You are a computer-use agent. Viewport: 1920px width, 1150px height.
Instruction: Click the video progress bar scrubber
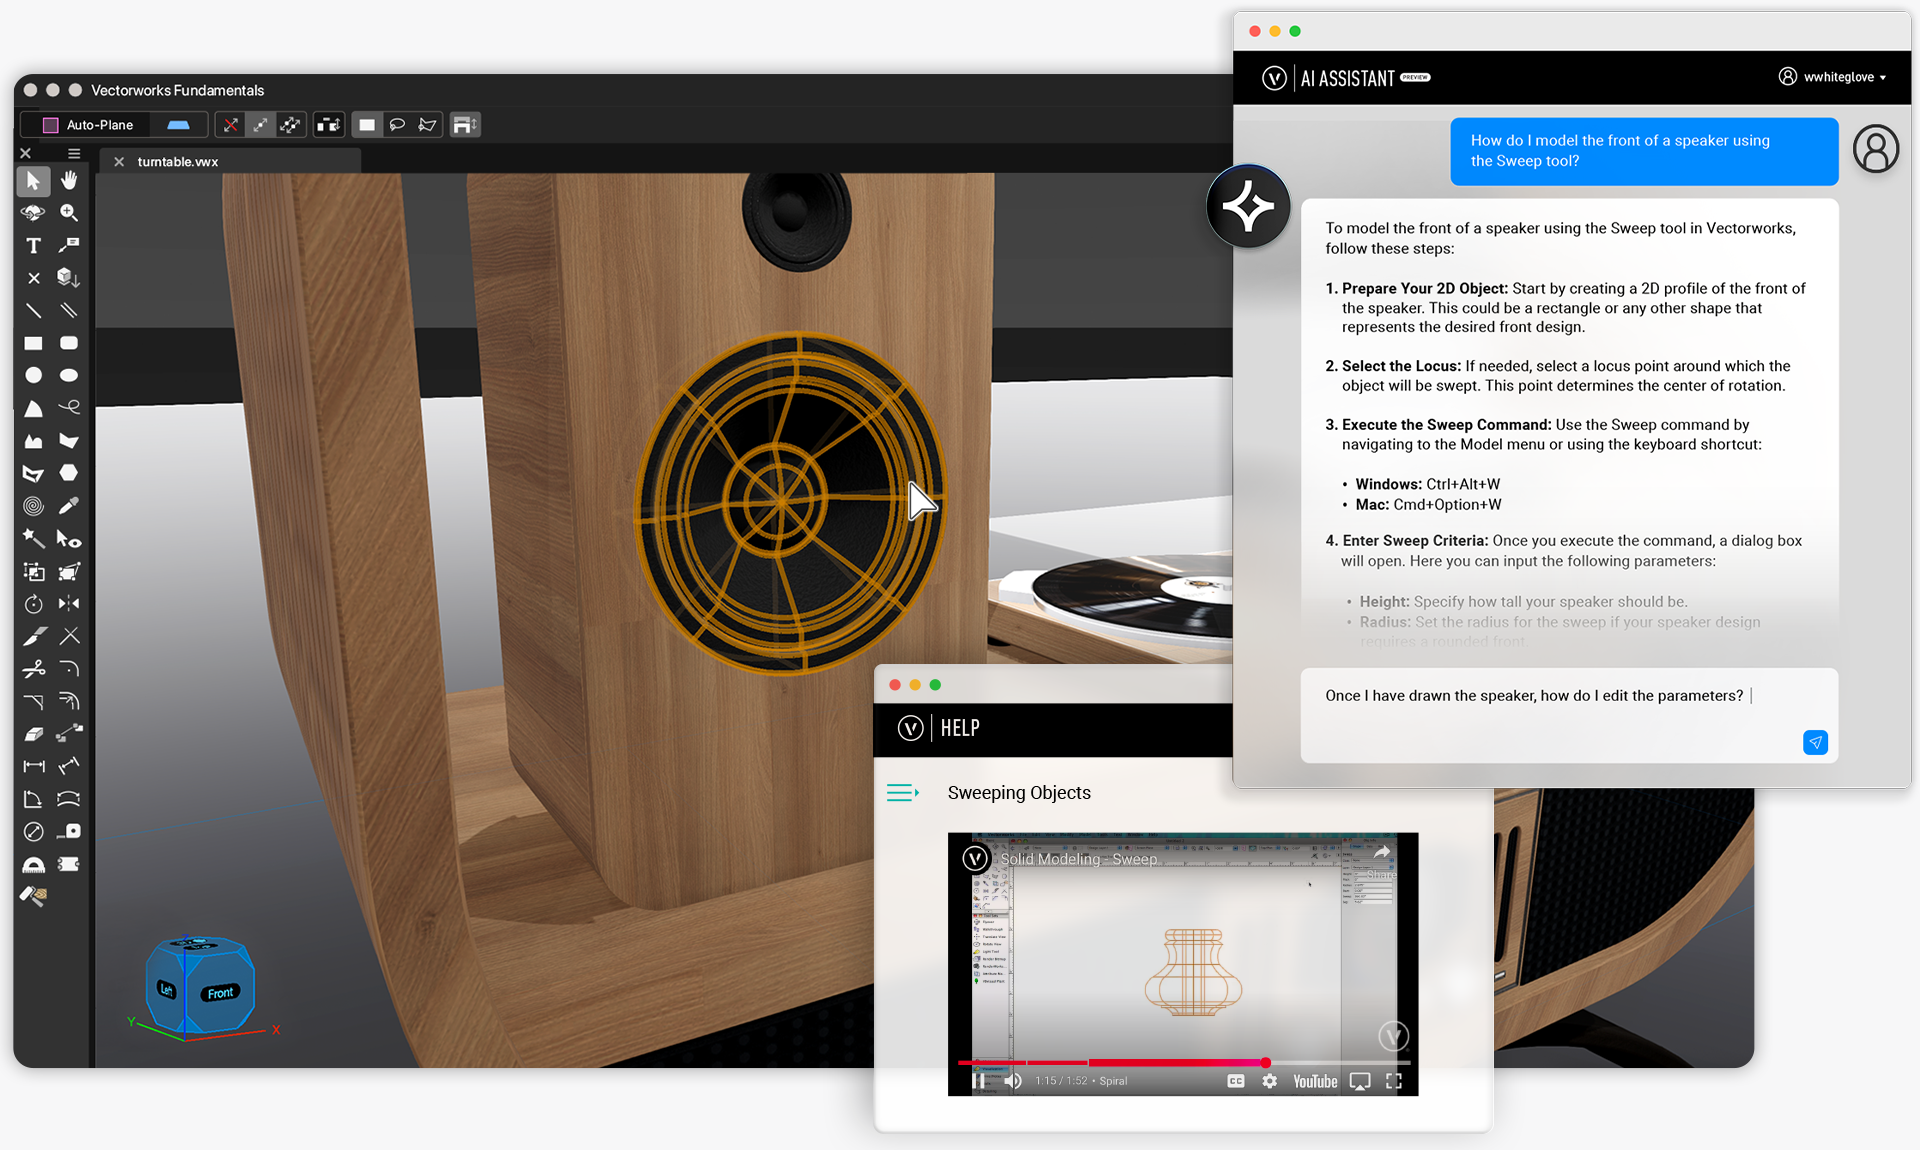1265,1062
